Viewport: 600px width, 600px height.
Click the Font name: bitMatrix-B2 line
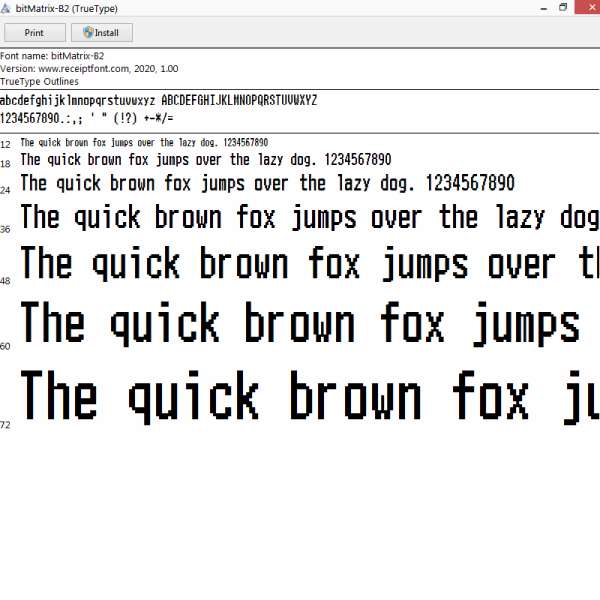[52, 56]
